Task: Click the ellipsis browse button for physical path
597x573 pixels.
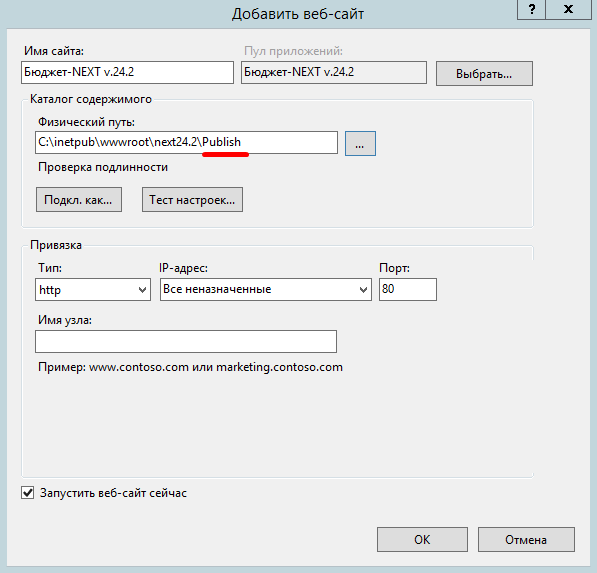Action: [360, 143]
